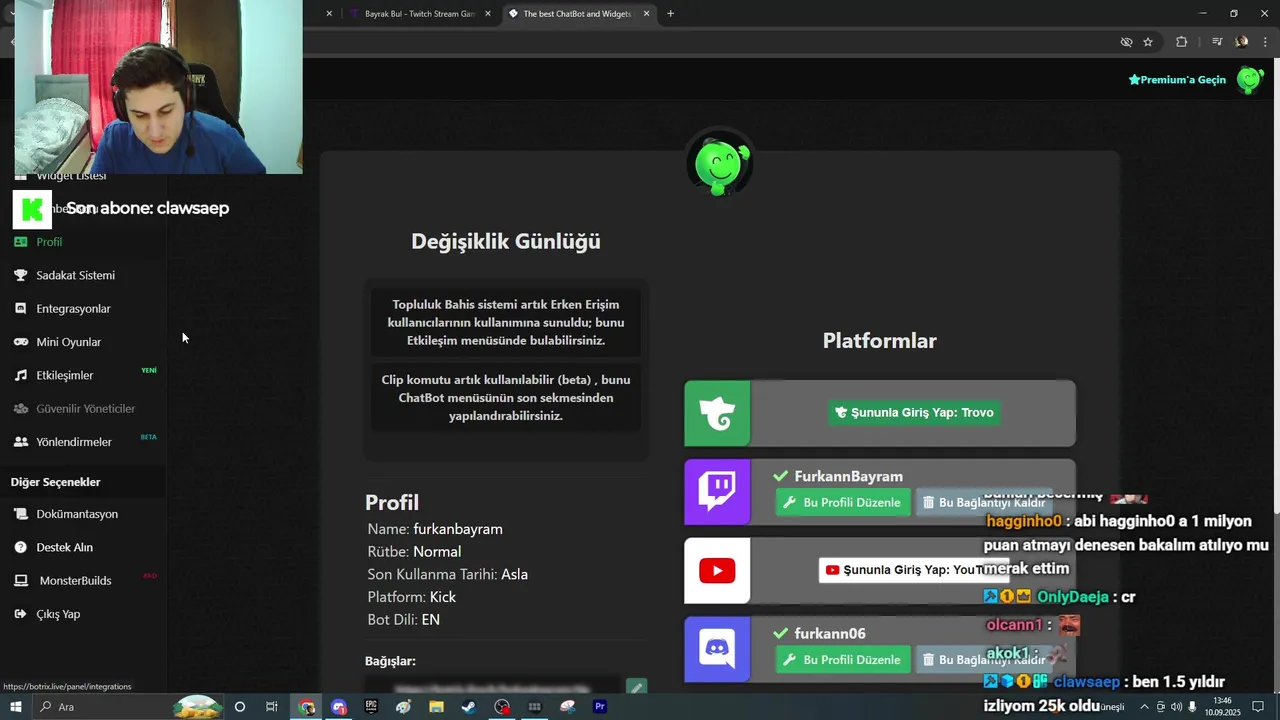Open Mini Oyunlar from the sidebar
The height and width of the screenshot is (720, 1280).
[68, 342]
